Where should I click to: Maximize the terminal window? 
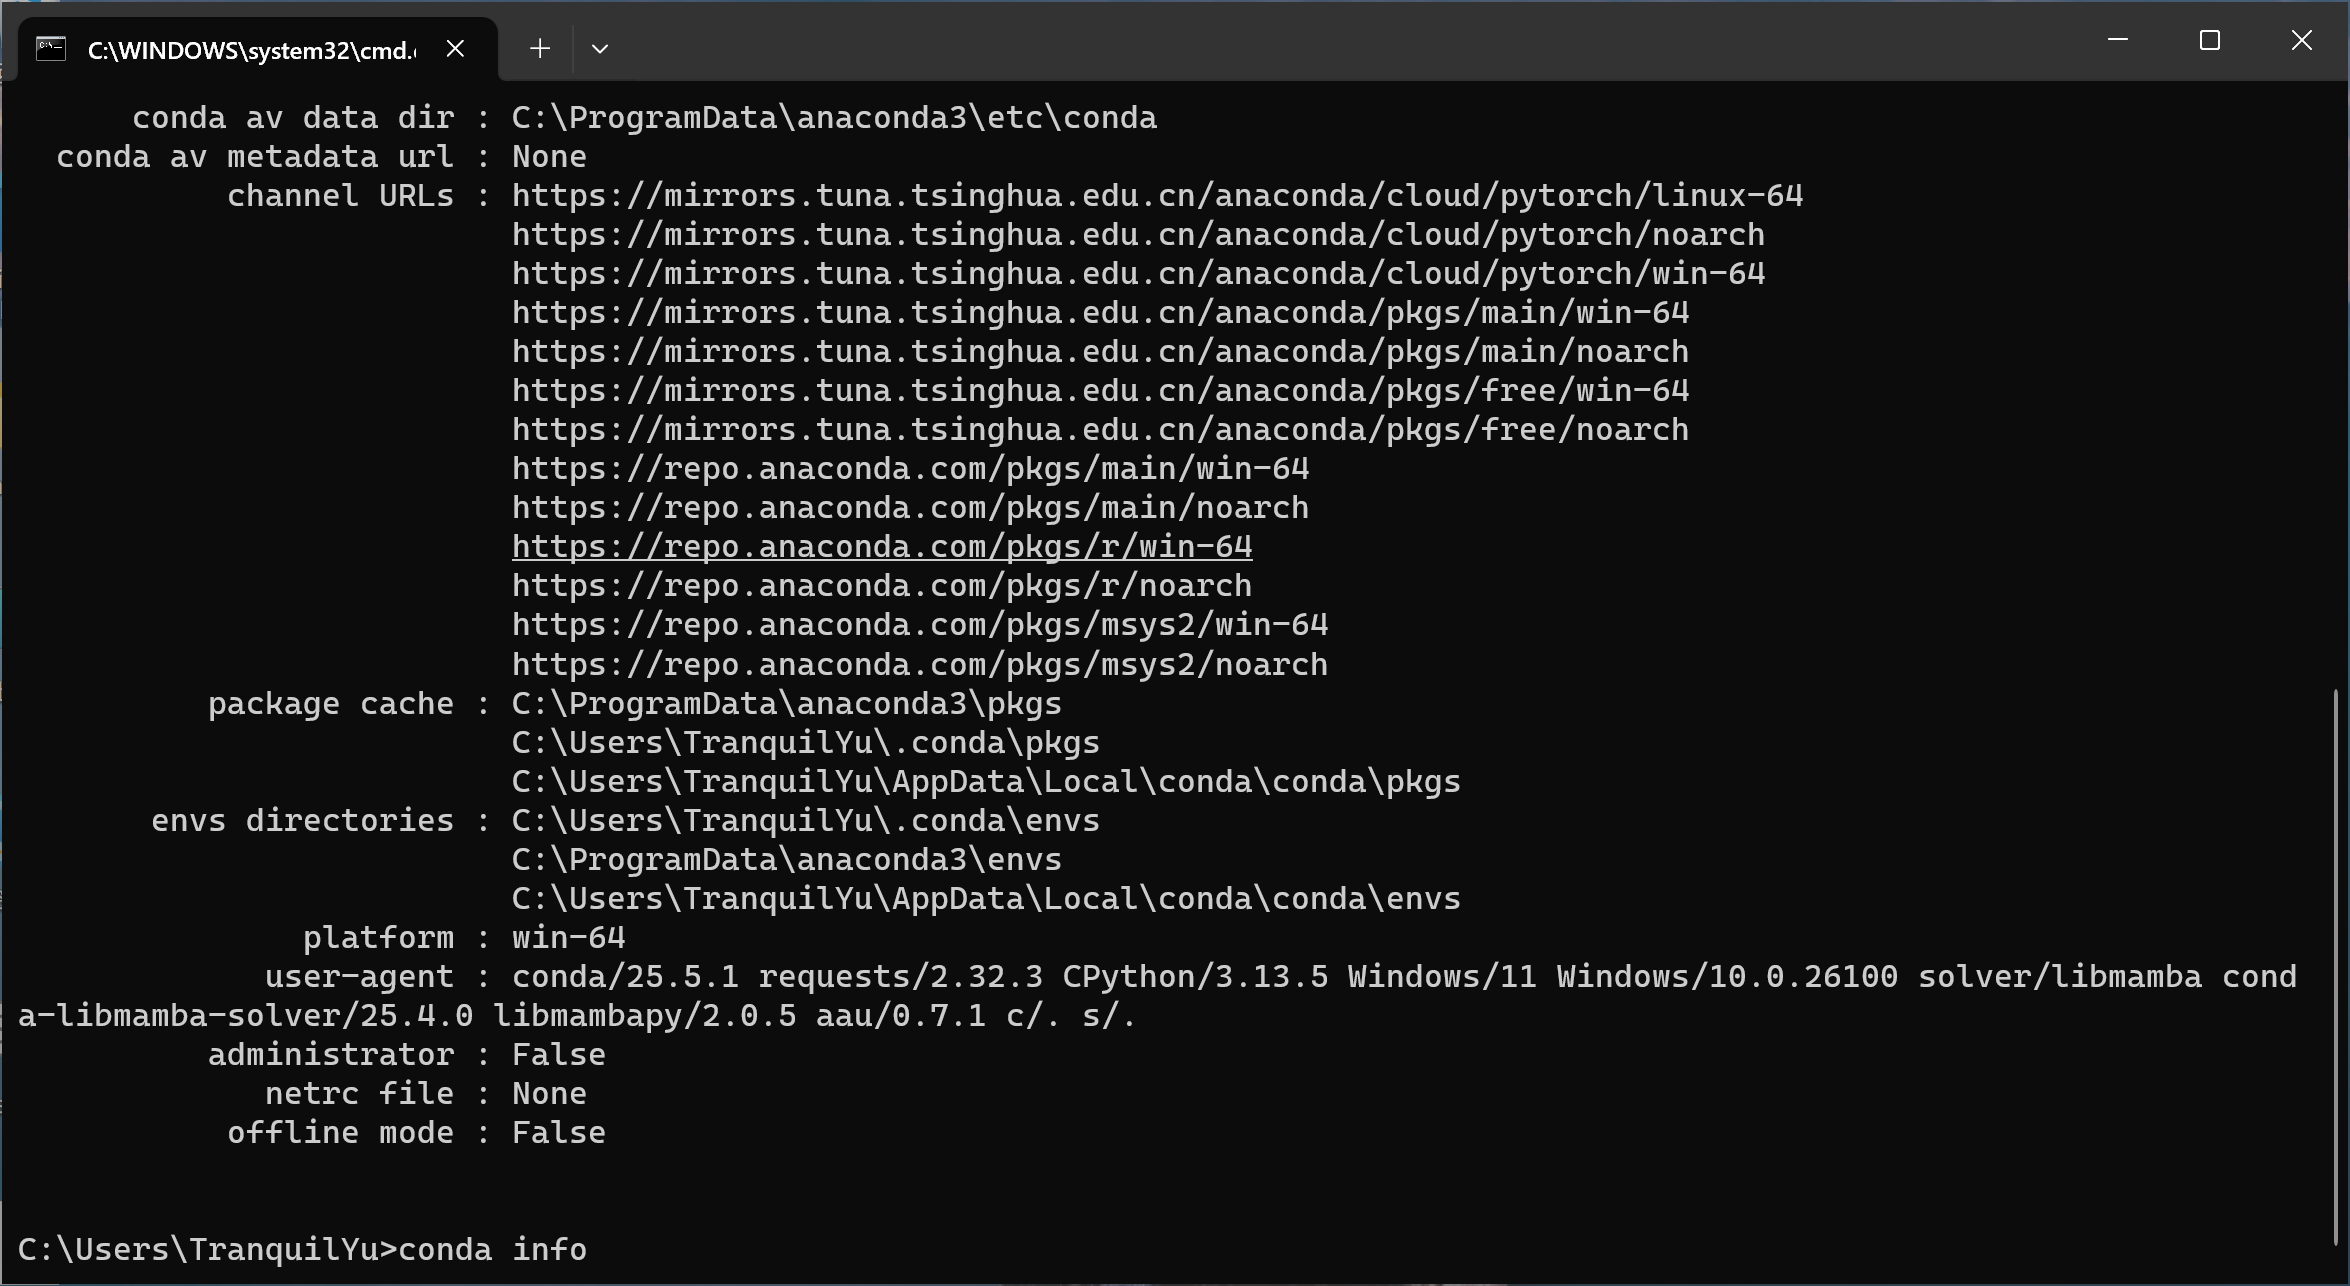(x=2209, y=41)
